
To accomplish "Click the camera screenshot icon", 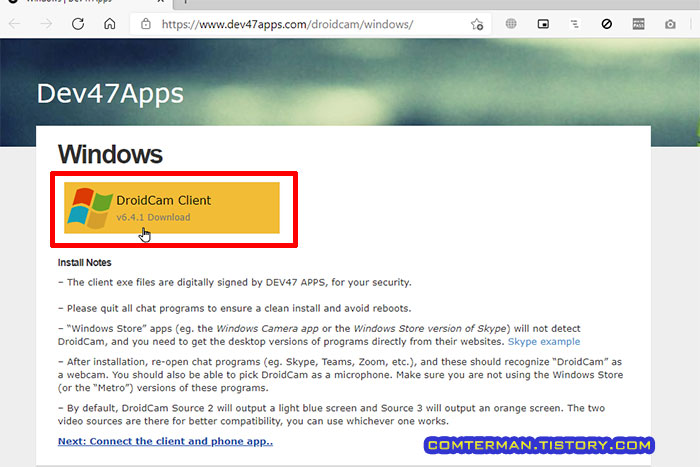I will [x=670, y=24].
